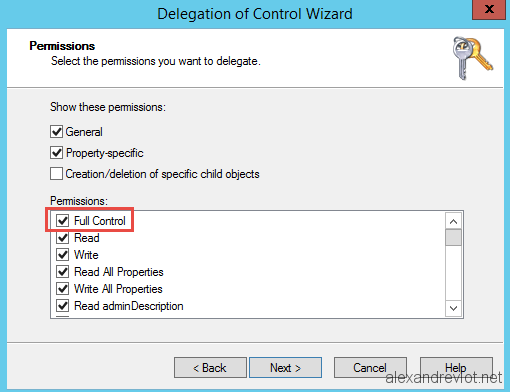Close the Delegation of Control Wizard
Viewport: 510px width, 392px height.
(489, 9)
